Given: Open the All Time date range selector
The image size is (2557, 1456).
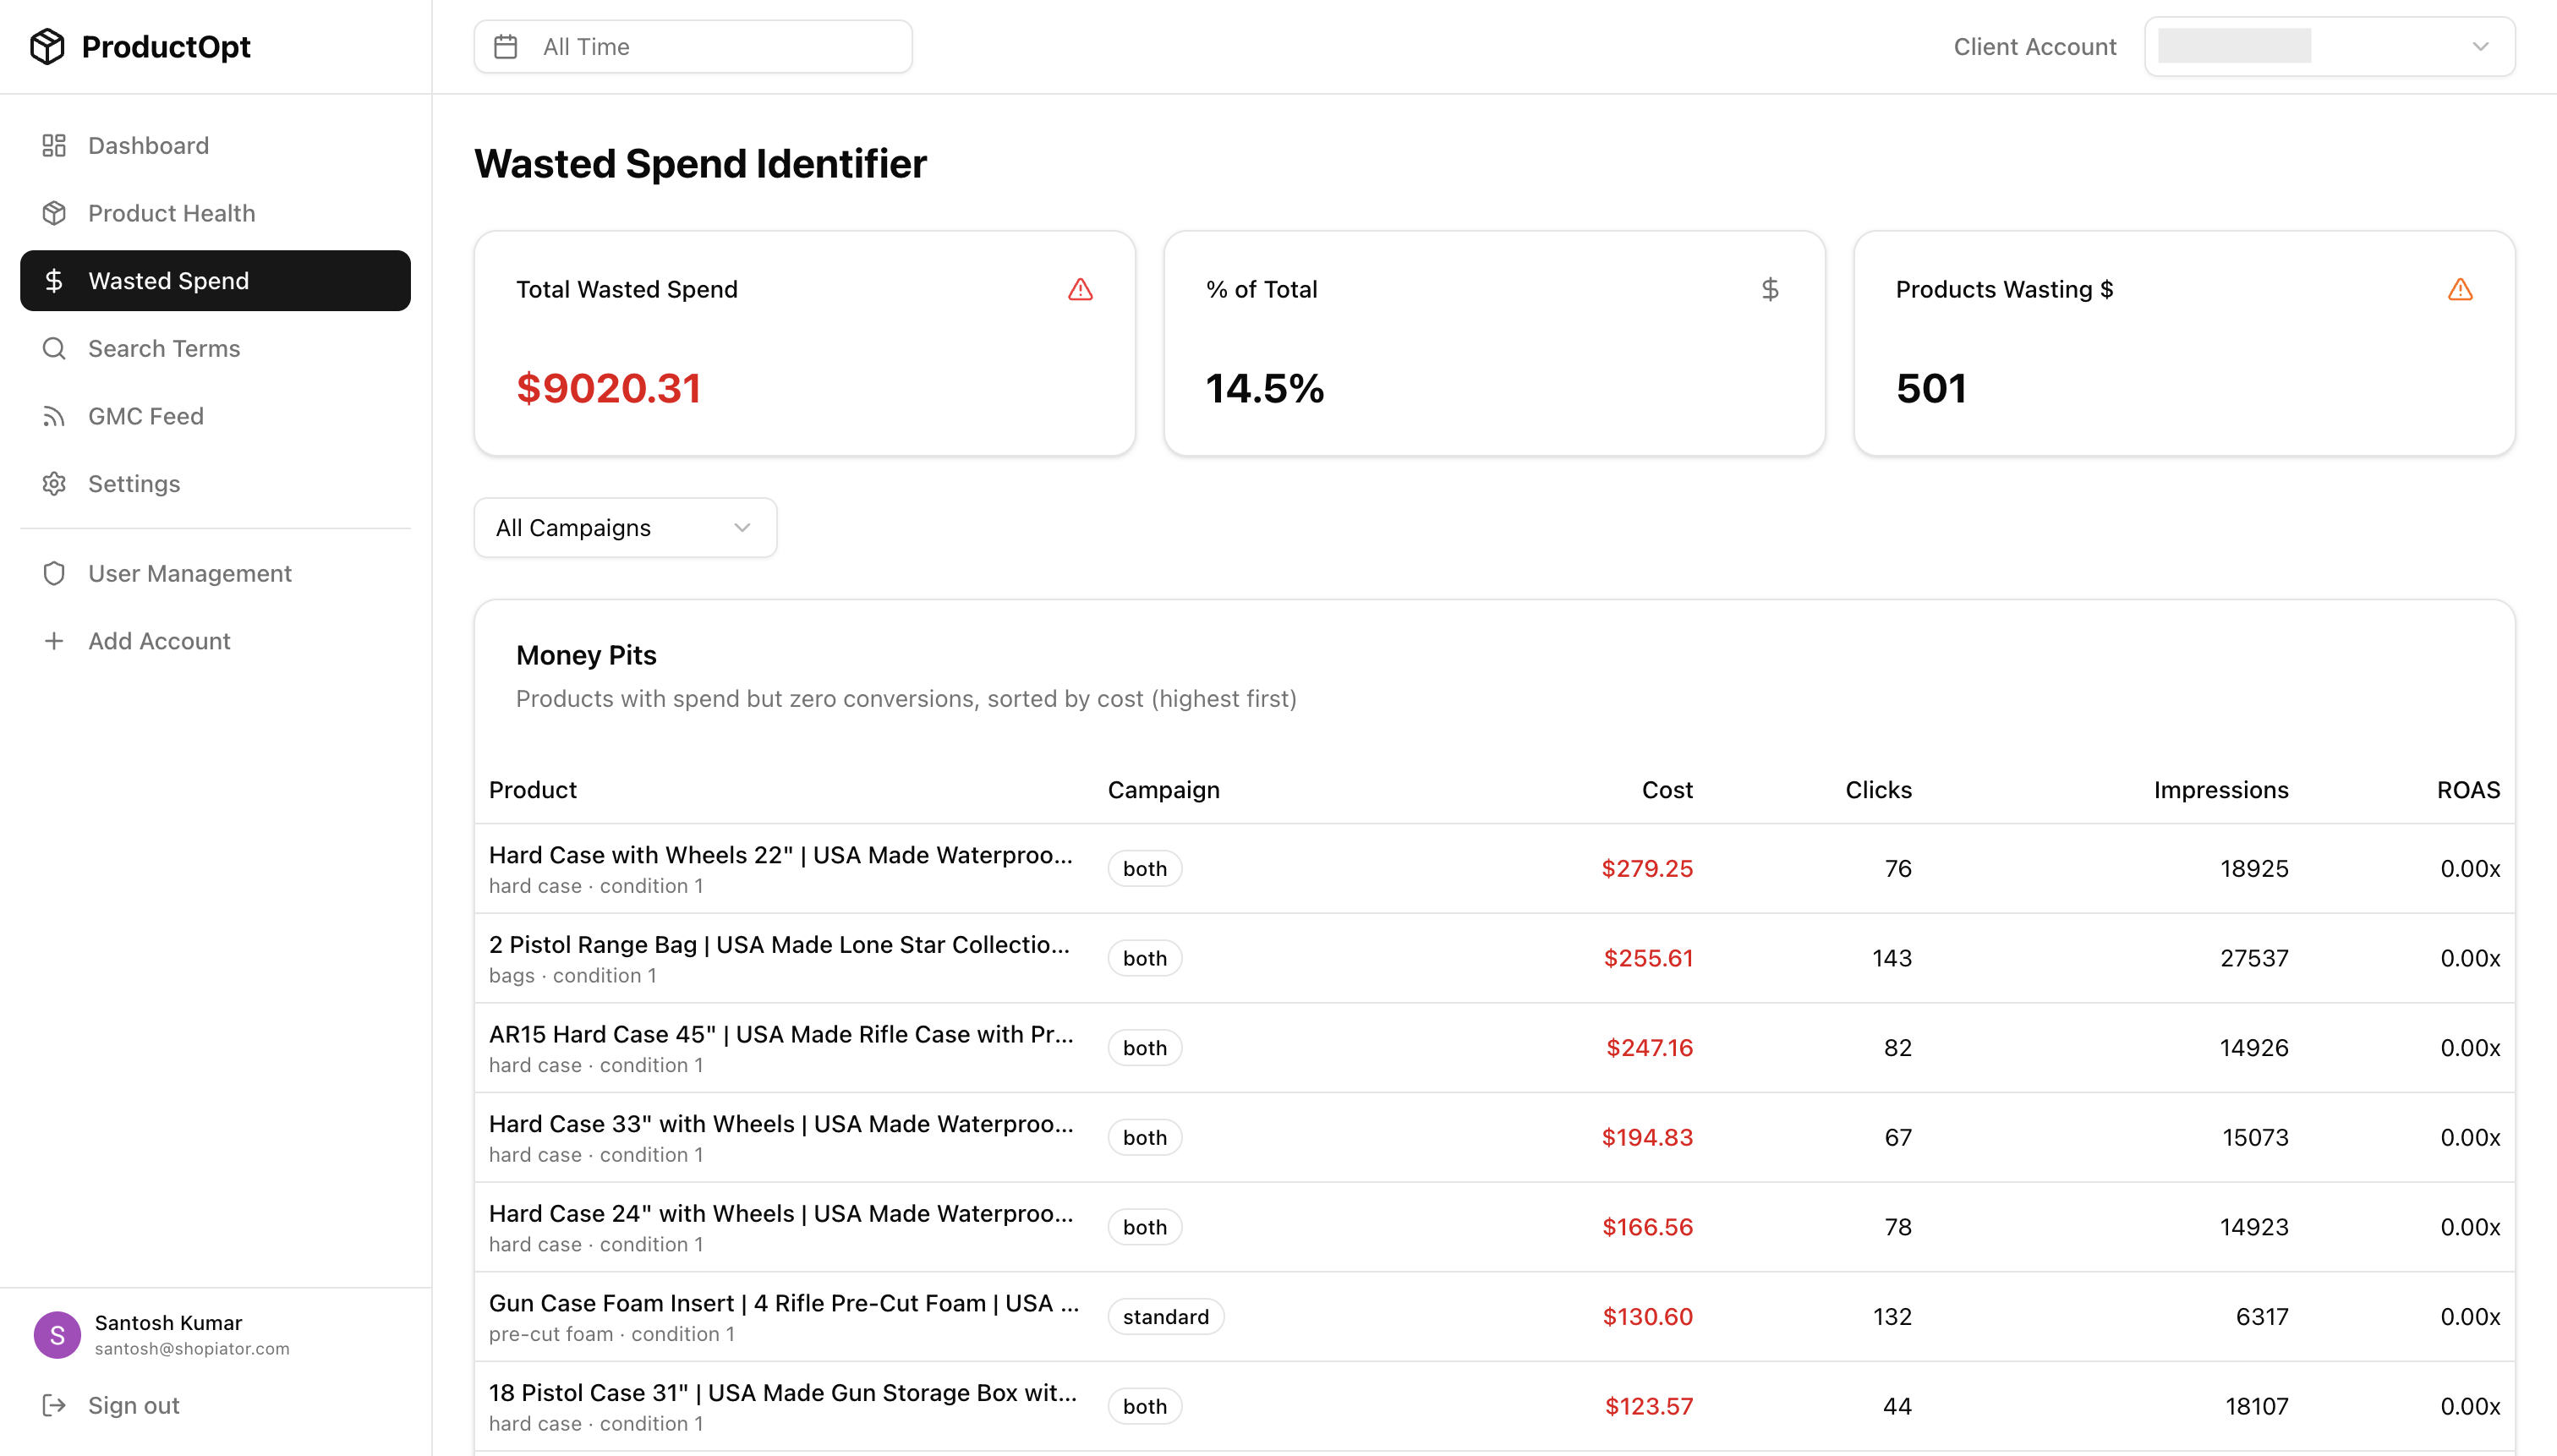Looking at the screenshot, I should click(692, 46).
